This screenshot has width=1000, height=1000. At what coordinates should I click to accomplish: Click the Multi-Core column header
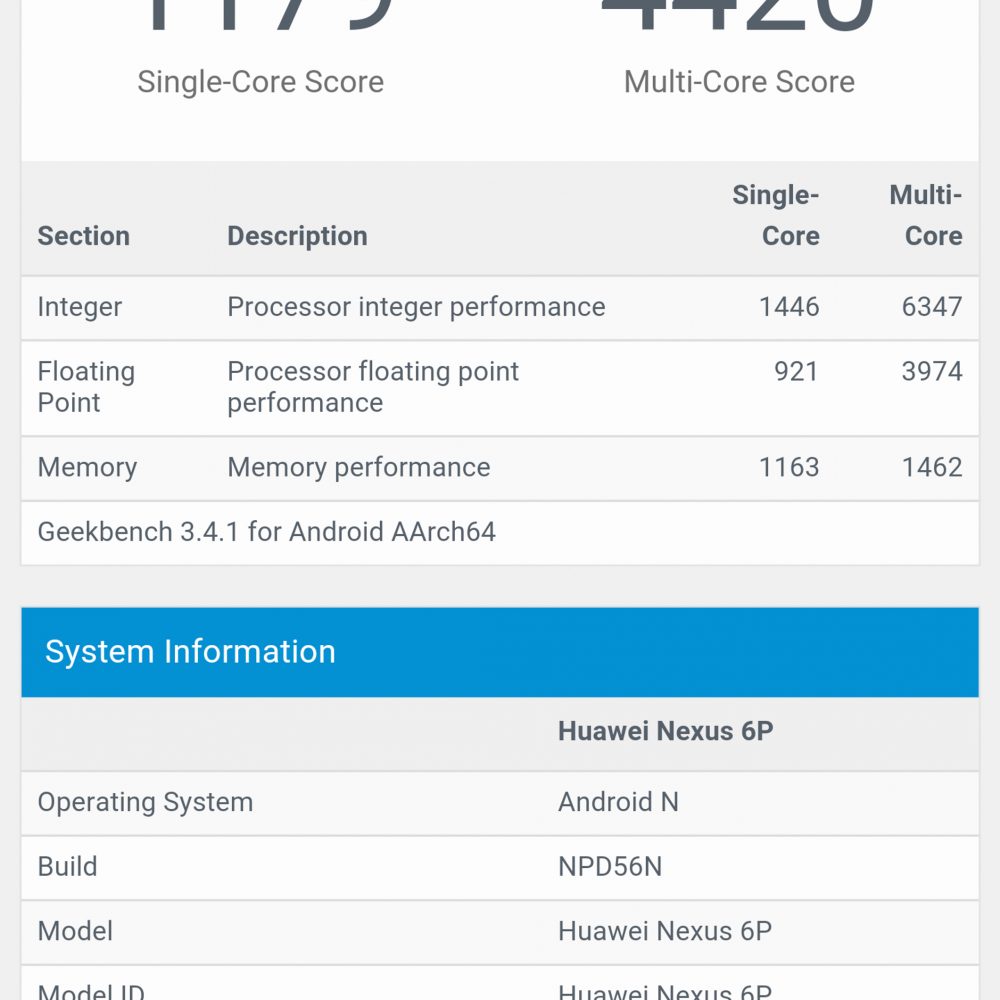pyautogui.click(x=925, y=216)
